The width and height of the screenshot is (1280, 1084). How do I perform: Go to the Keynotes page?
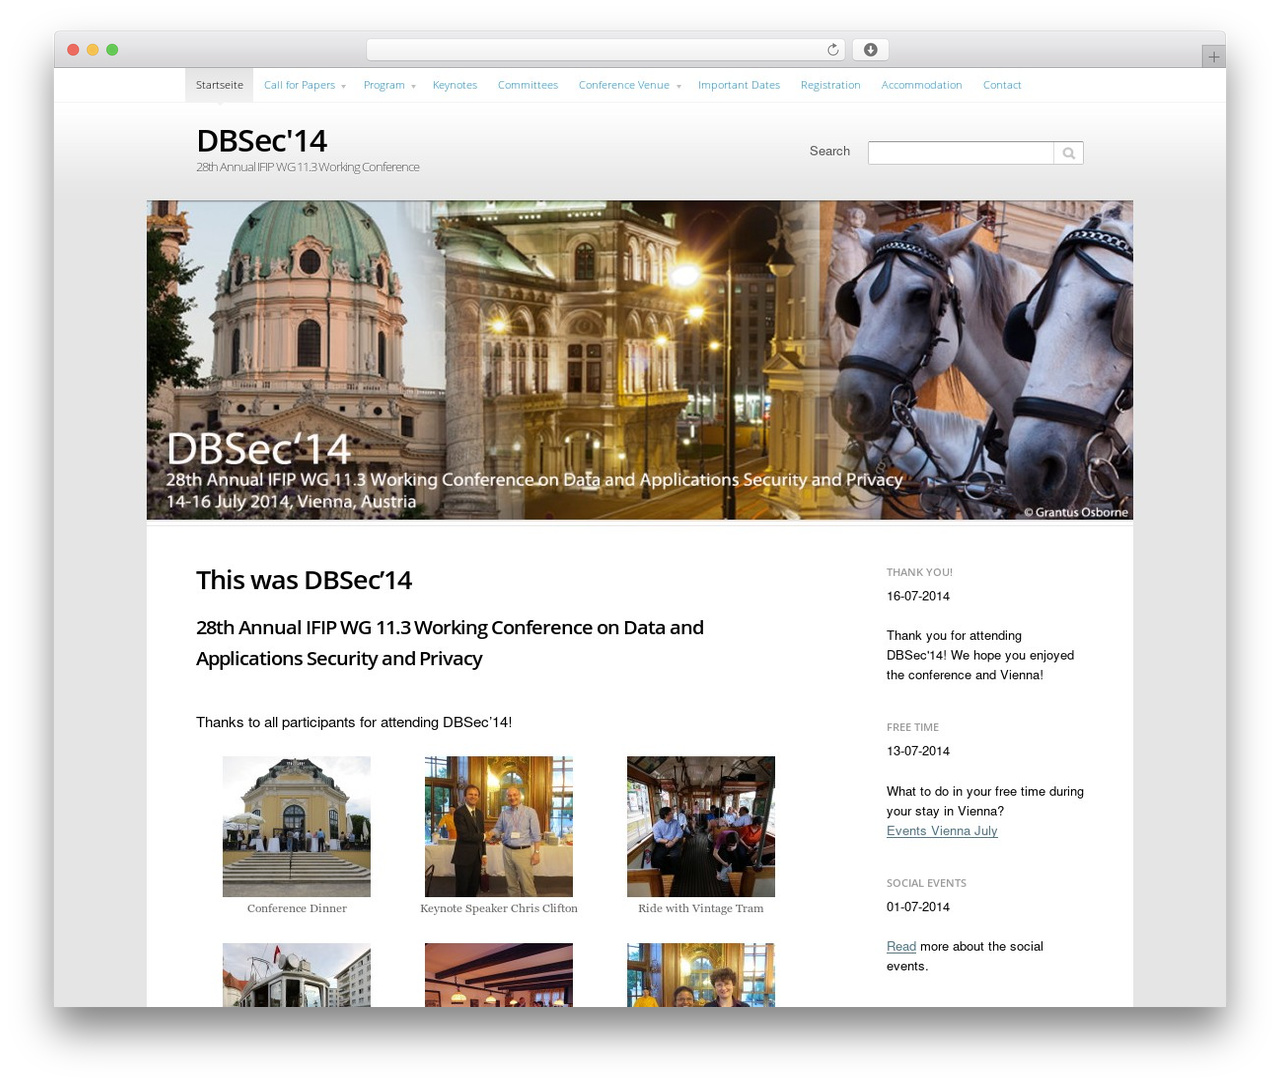tap(455, 85)
